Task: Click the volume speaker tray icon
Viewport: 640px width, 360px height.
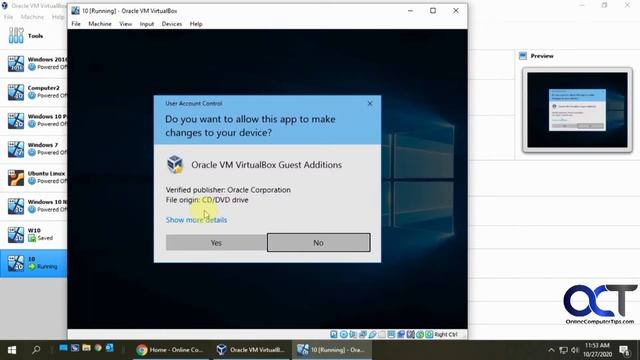Action: pyautogui.click(x=575, y=350)
